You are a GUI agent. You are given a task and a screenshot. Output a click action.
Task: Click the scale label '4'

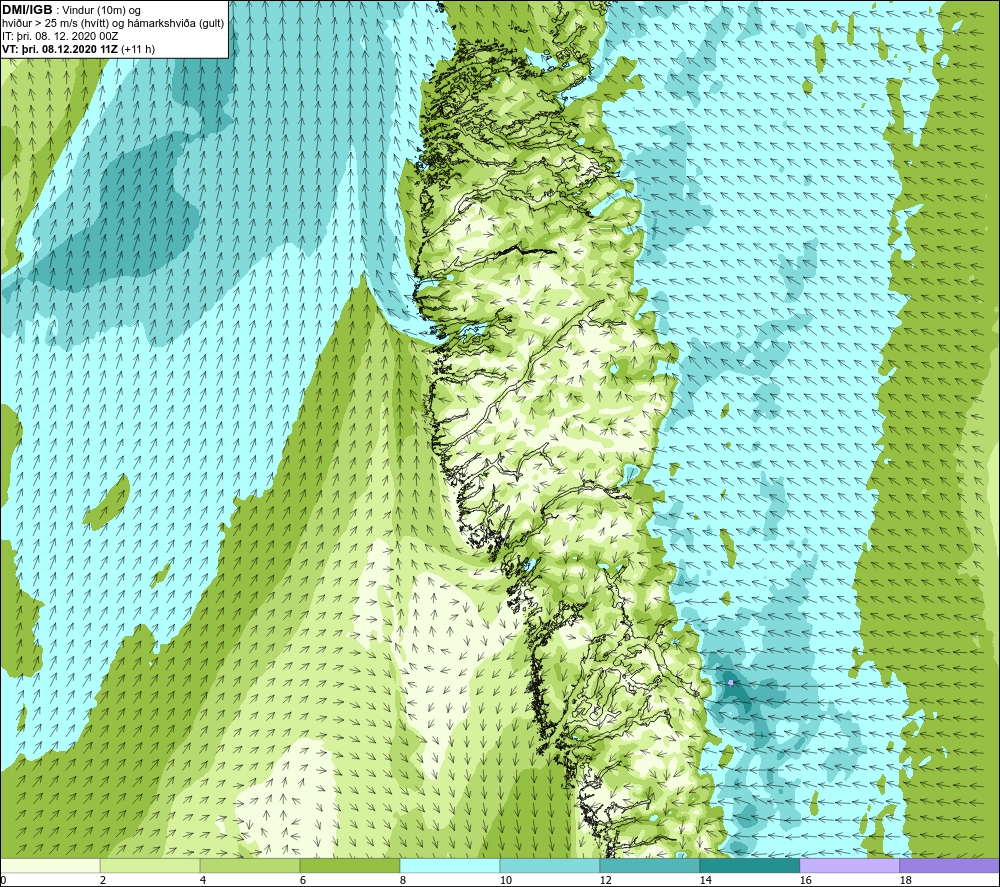click(x=203, y=881)
